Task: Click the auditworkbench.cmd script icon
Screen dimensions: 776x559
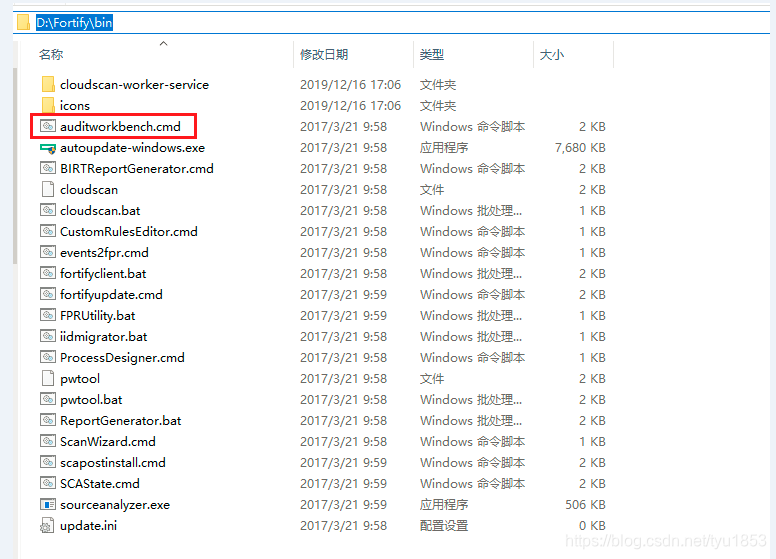Action: coord(48,126)
